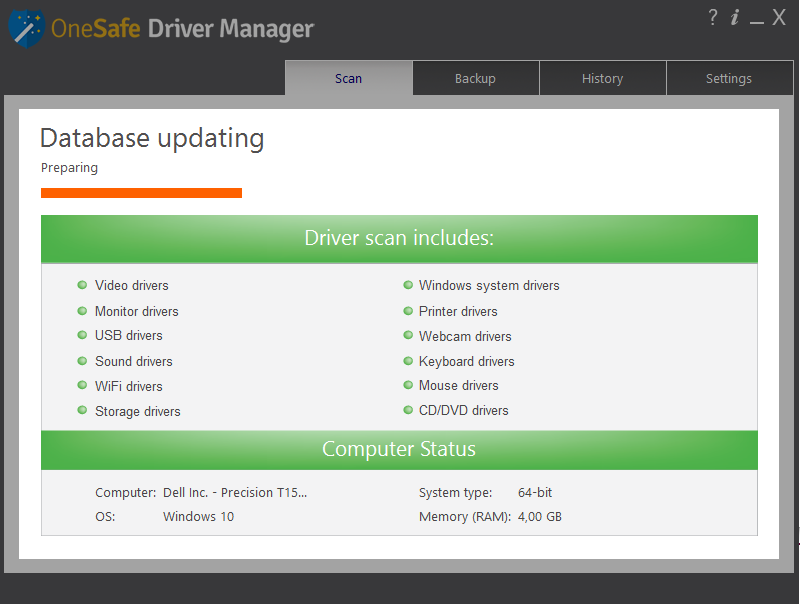This screenshot has width=800, height=604.
Task: Click the green bullet beside Sound drivers
Action: [82, 361]
